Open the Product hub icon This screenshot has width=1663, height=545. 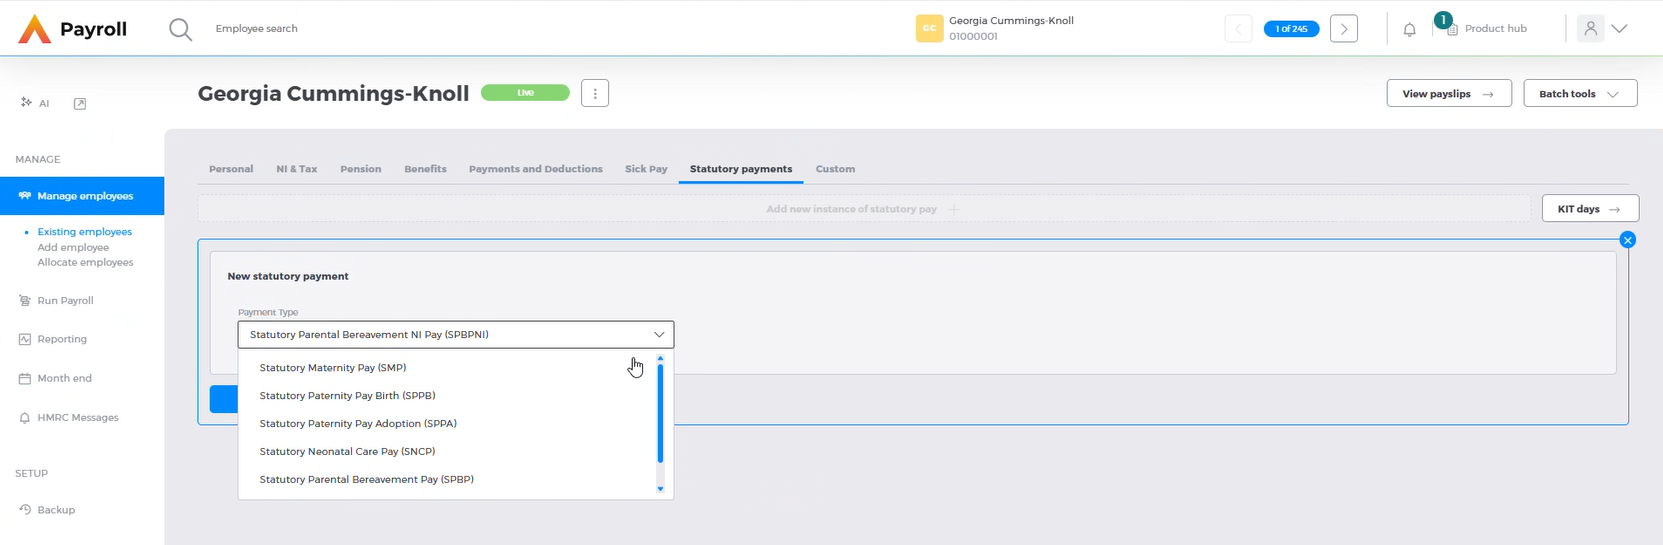click(1451, 29)
